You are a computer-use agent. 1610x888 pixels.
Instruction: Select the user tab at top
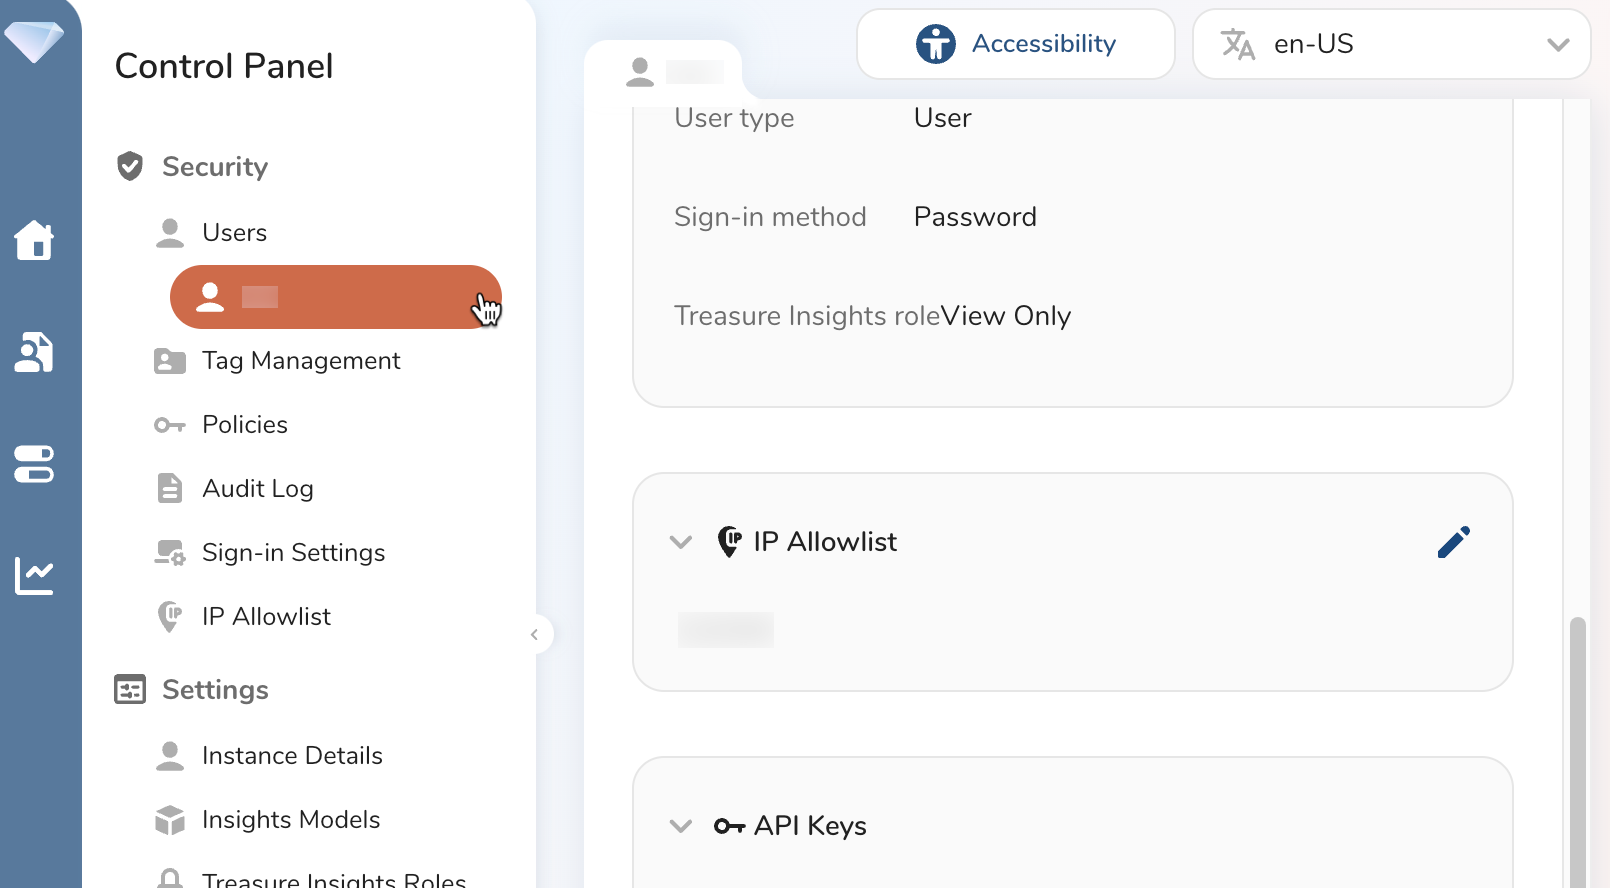click(x=663, y=72)
